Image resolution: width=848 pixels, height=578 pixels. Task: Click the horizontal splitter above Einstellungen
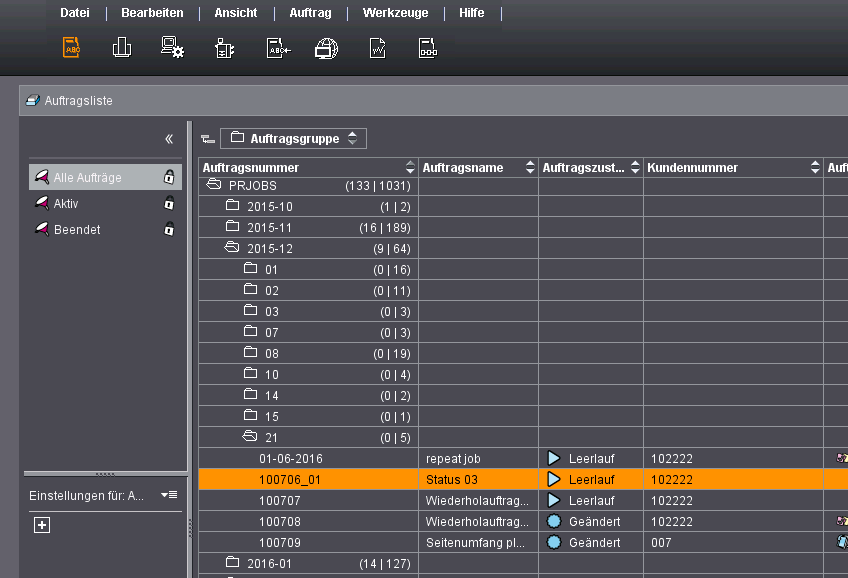(x=105, y=474)
